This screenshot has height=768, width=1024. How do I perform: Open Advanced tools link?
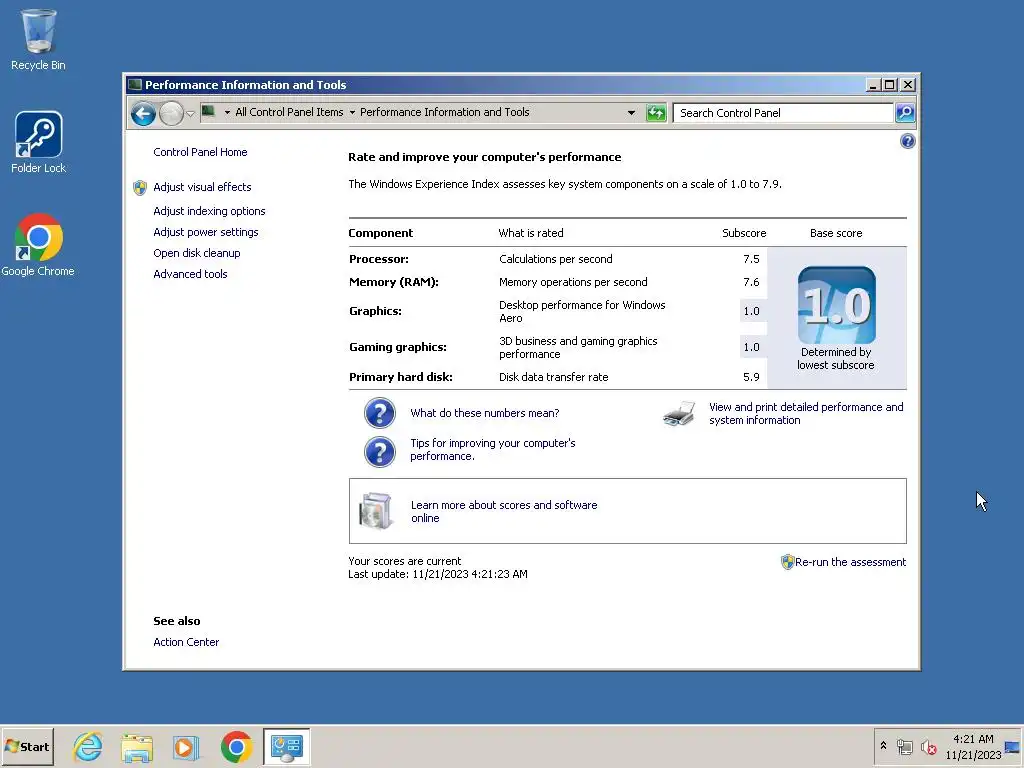coord(190,274)
